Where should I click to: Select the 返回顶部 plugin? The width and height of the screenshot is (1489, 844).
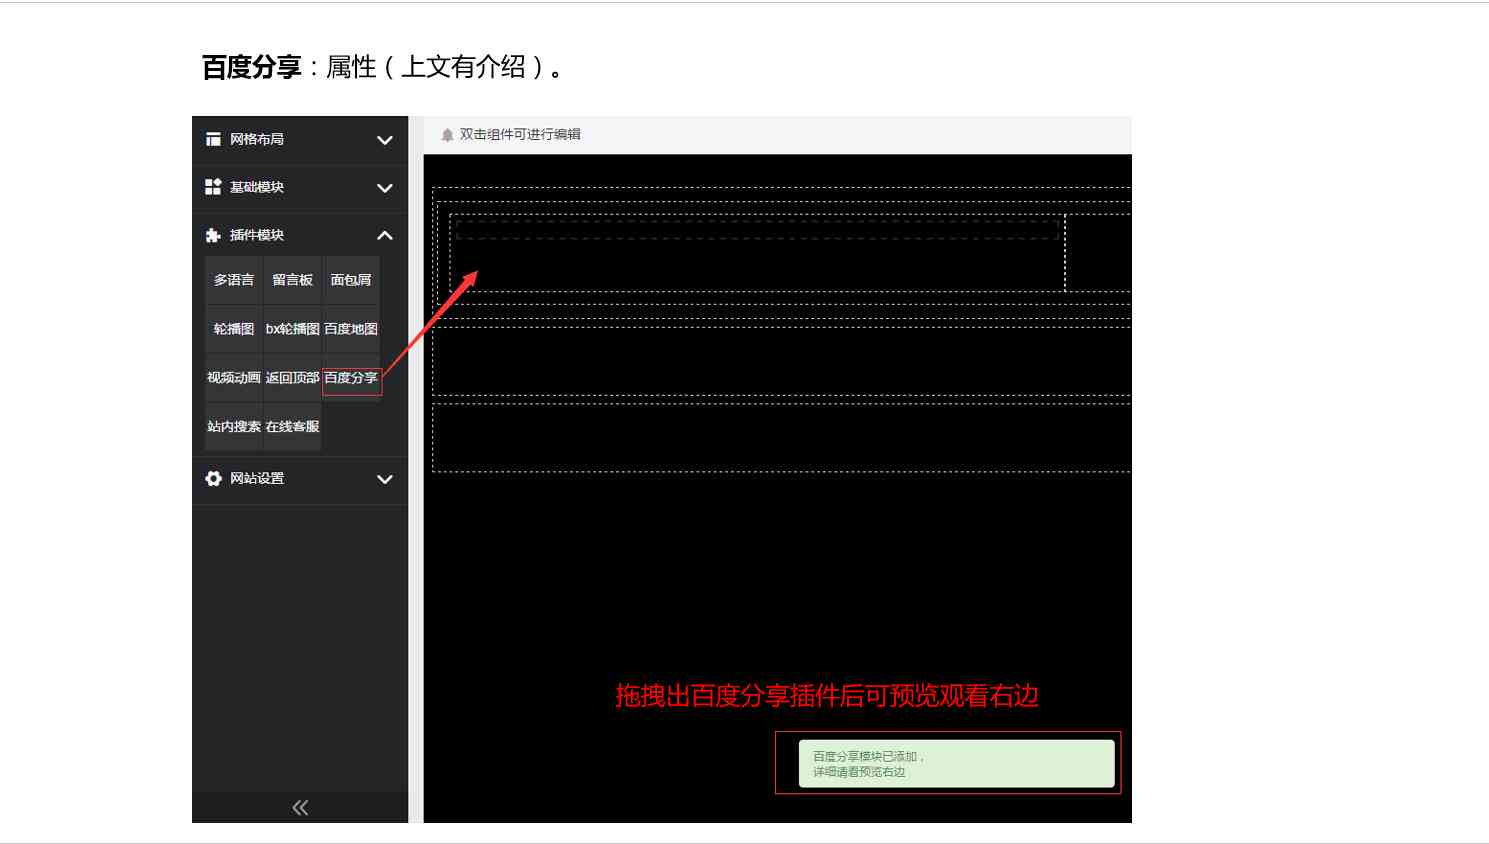click(x=293, y=378)
